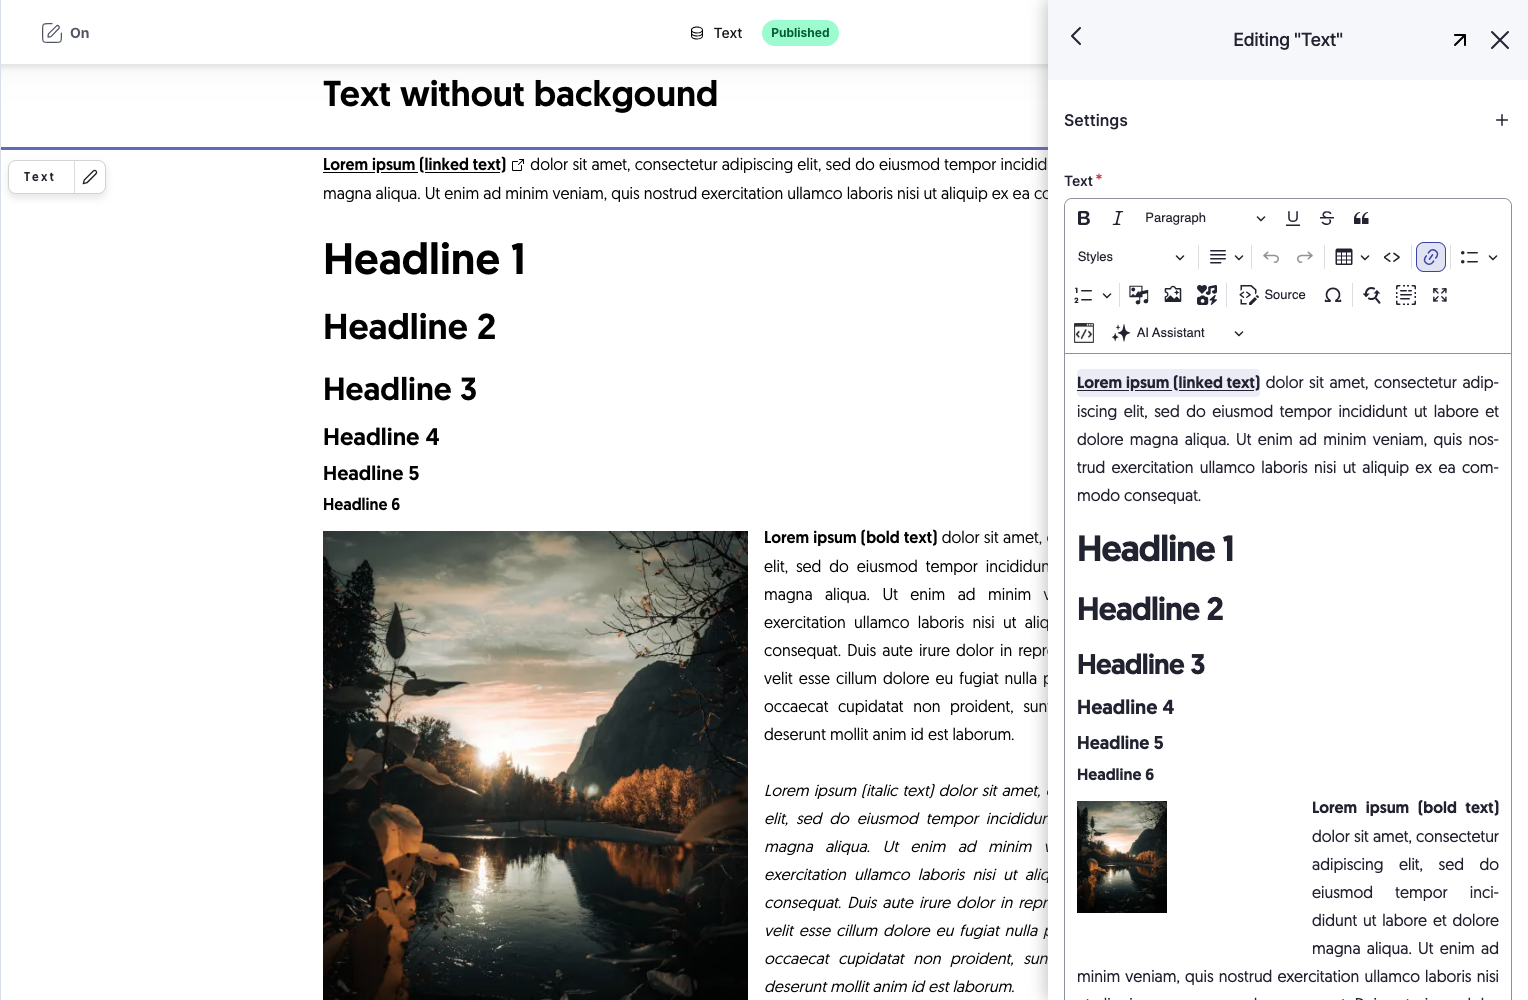The image size is (1528, 1000).
Task: Expand the editing panel with the arrow icon
Action: pos(1460,40)
